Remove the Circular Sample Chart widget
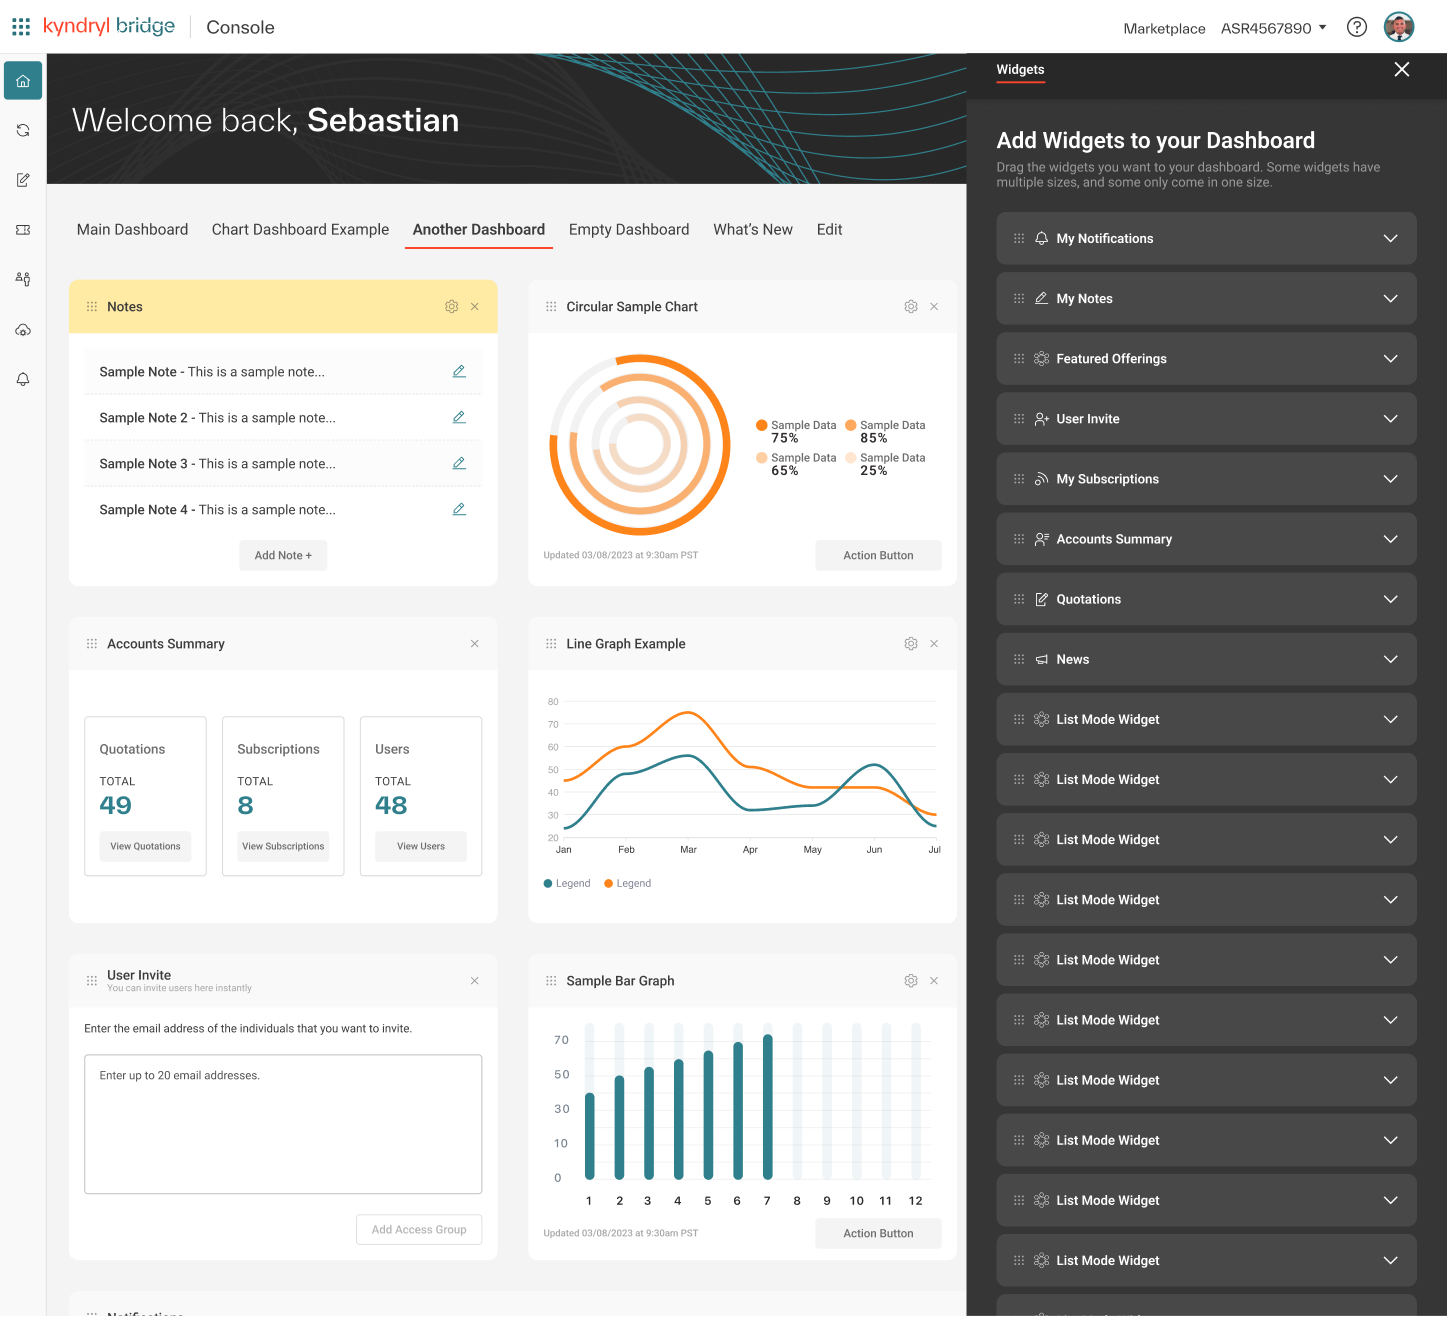This screenshot has height=1327, width=1447. tap(934, 307)
